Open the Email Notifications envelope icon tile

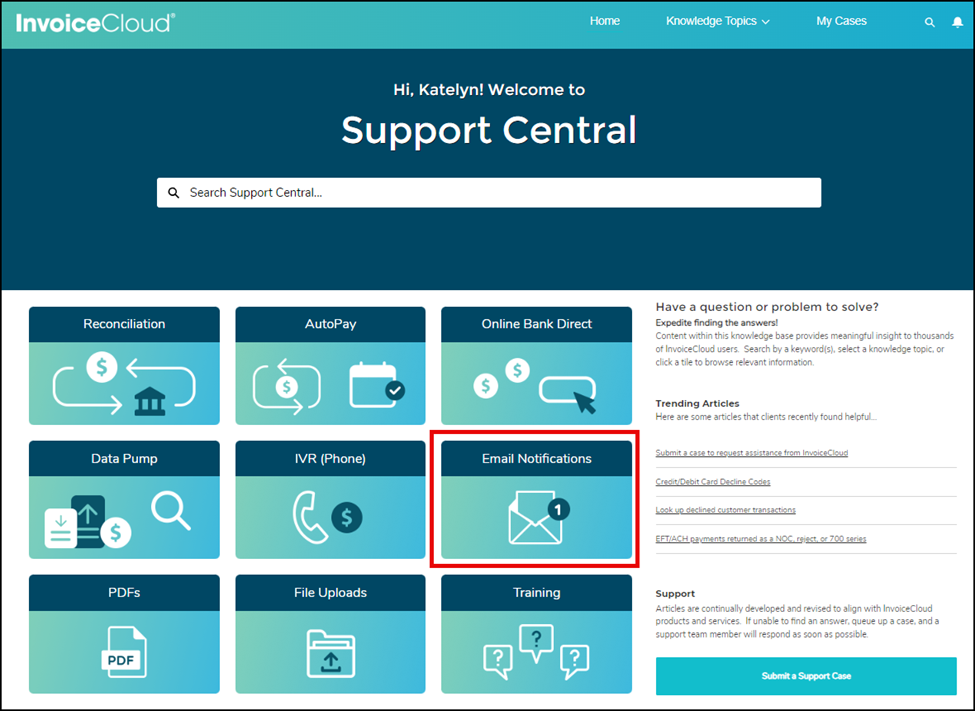(x=537, y=518)
